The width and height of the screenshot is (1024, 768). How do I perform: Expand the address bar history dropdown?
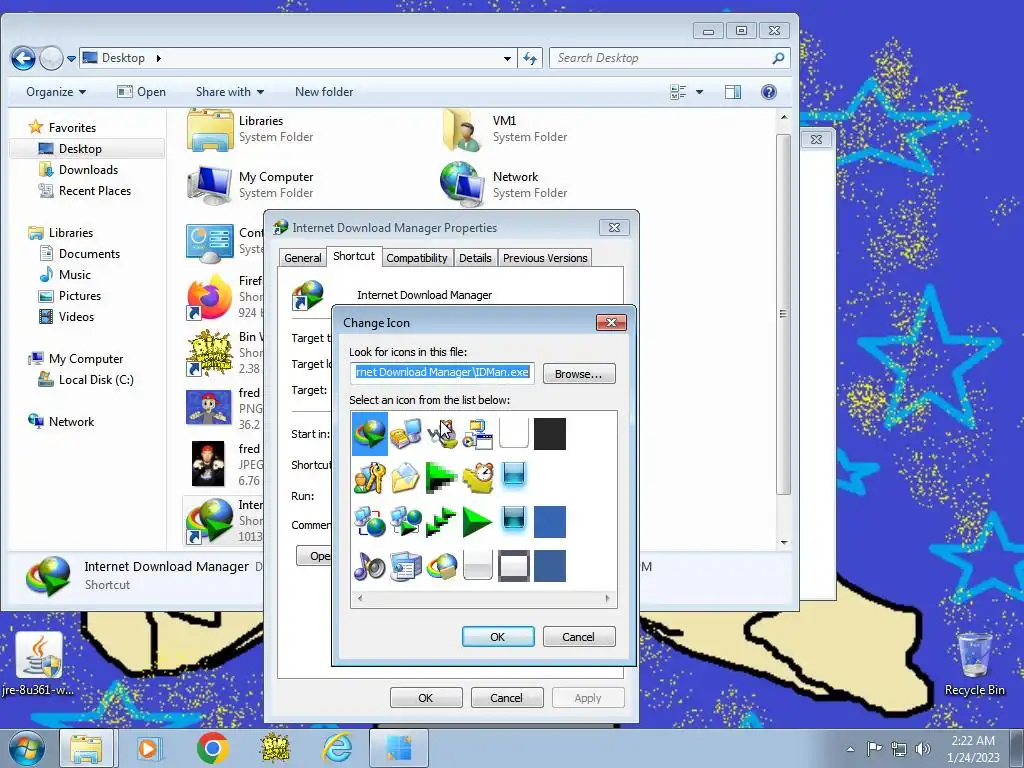click(x=507, y=58)
